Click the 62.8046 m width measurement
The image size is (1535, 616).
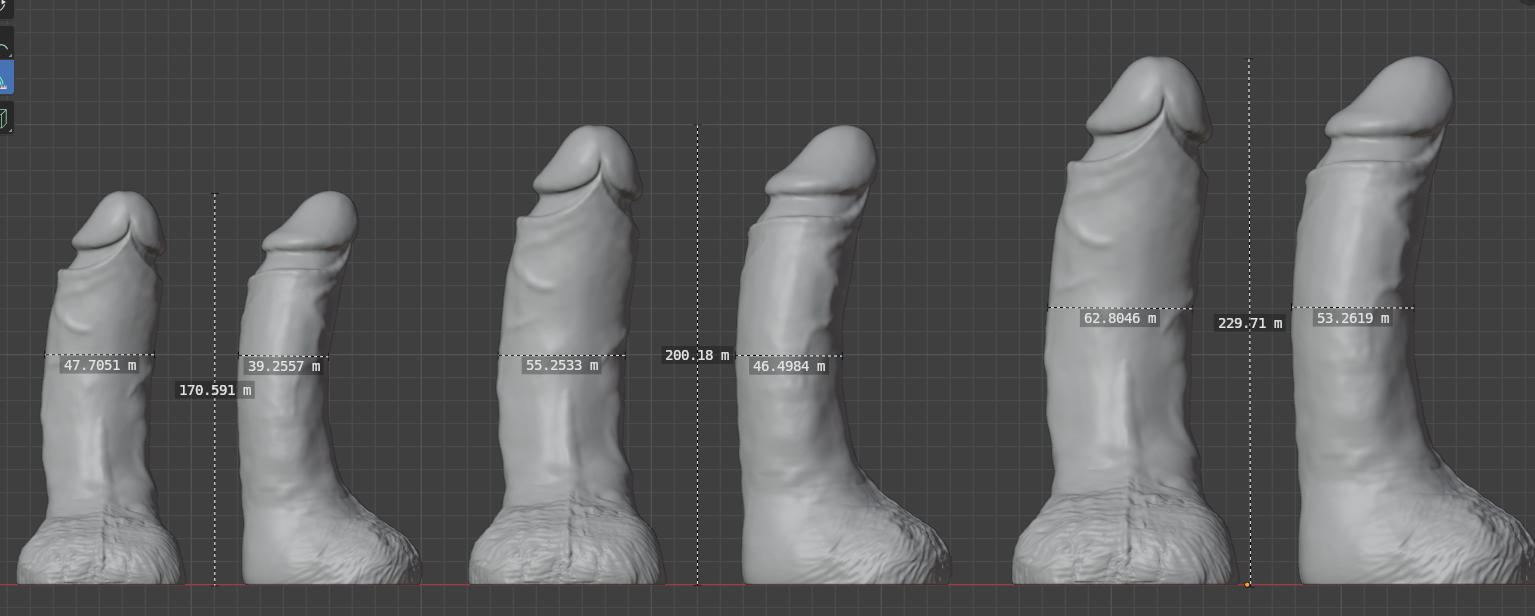1120,319
